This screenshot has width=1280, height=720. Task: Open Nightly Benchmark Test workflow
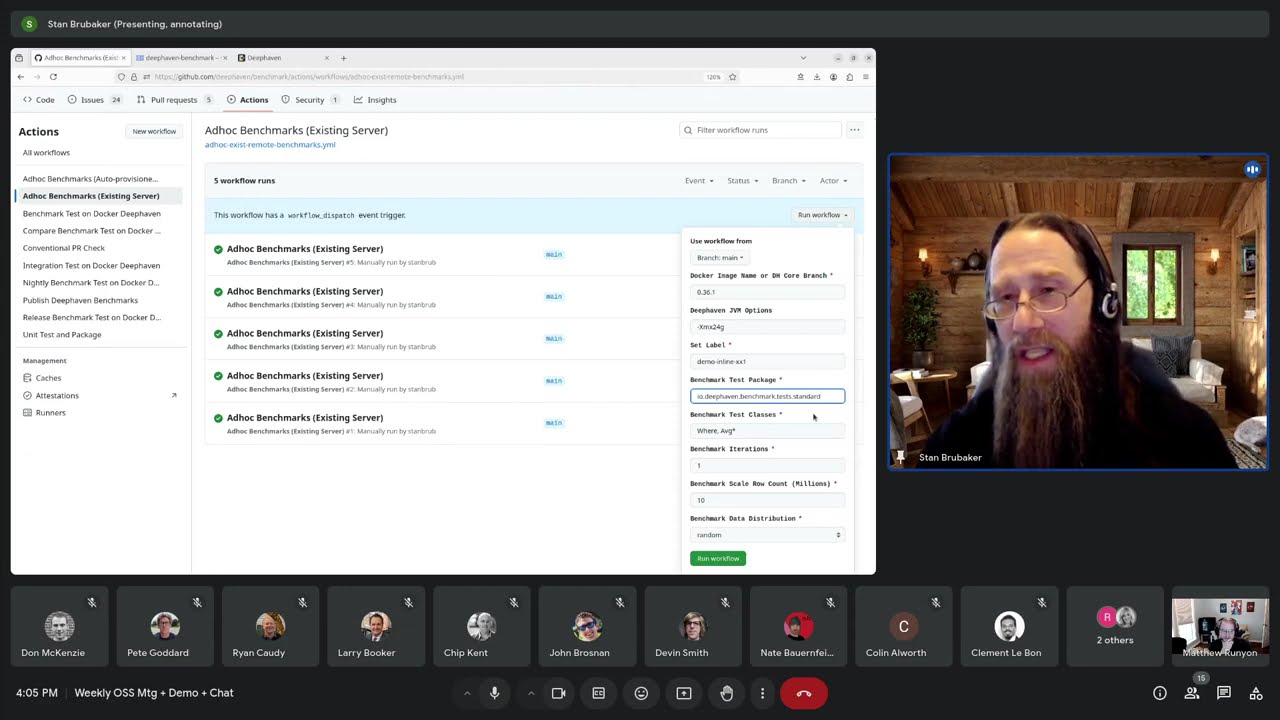(x=91, y=283)
